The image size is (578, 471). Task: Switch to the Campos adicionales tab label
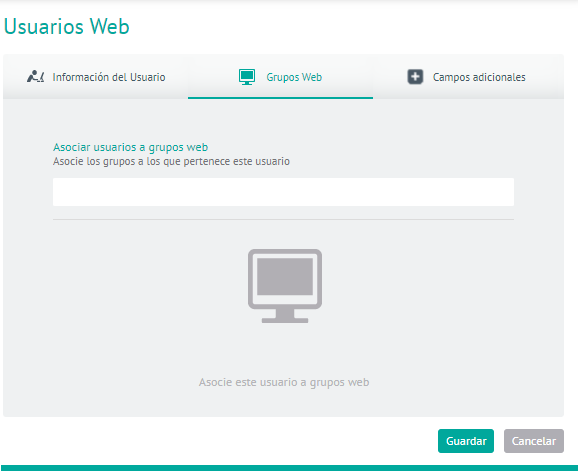point(479,77)
